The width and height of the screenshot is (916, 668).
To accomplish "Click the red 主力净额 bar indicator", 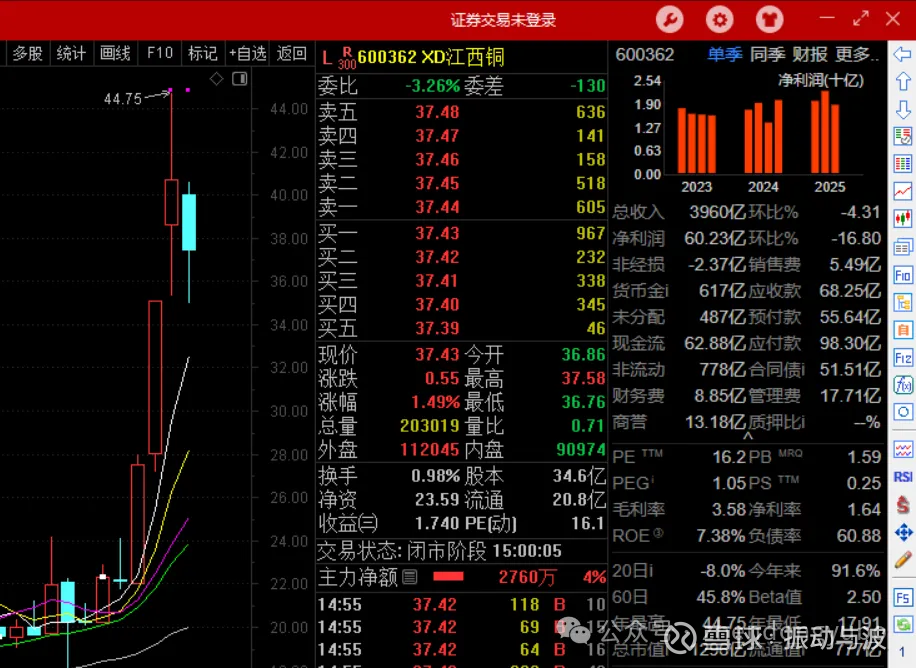I will [448, 577].
